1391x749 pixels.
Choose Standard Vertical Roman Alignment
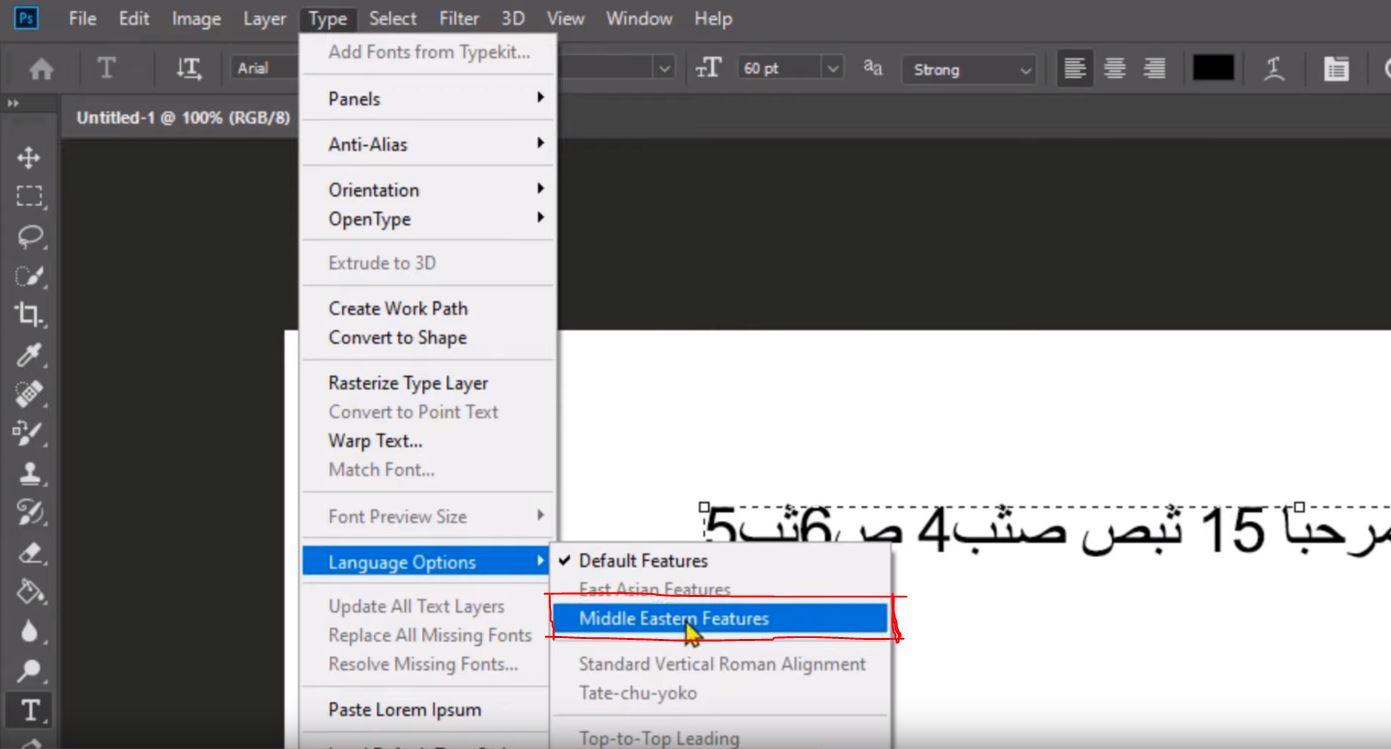point(720,664)
